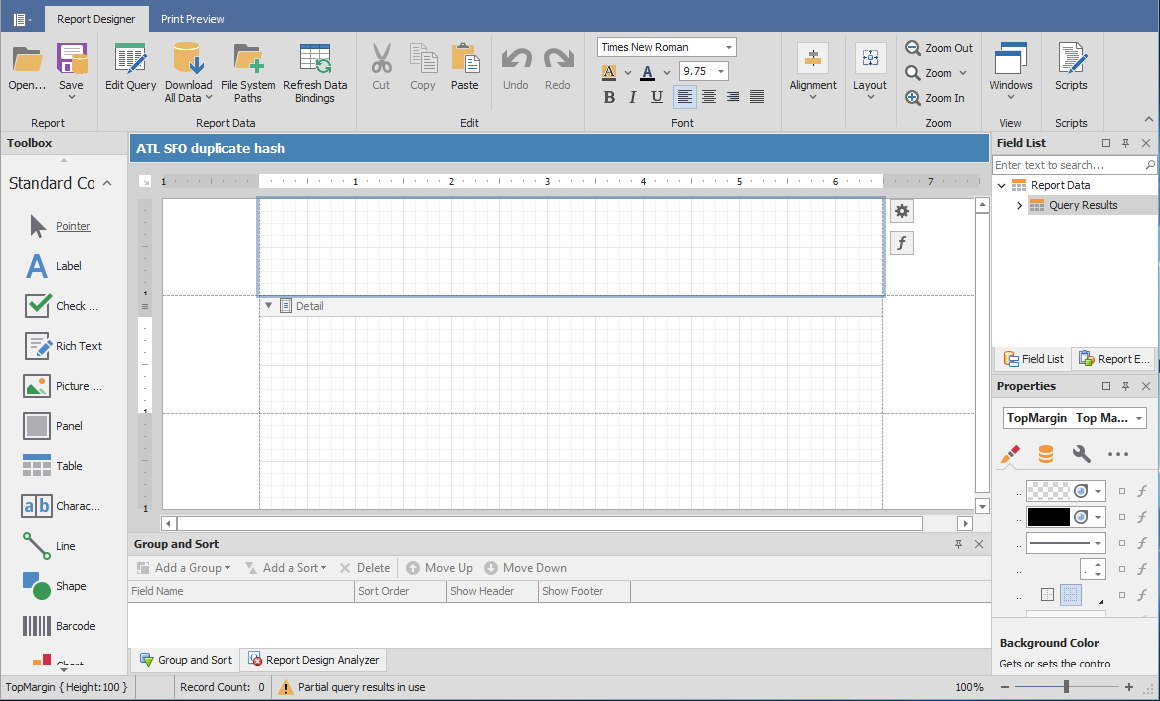Enable italic formatting
Viewport: 1160px width, 701px height.
pyautogui.click(x=632, y=96)
